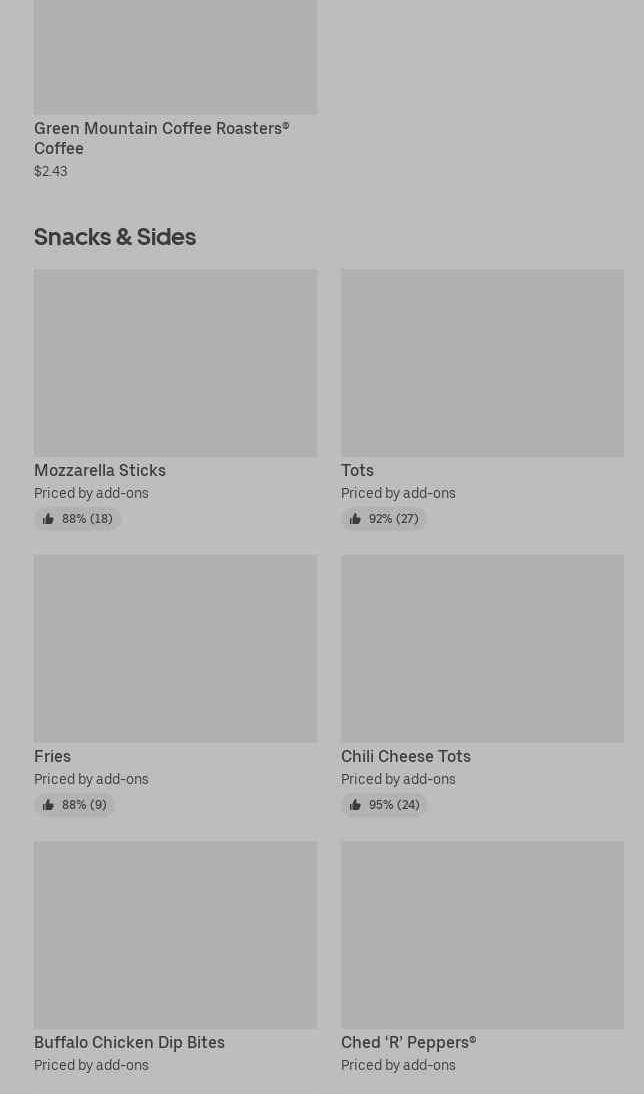Select the Ched 'R' Peppers name
Image resolution: width=644 pixels, height=1094 pixels.
(x=408, y=1042)
